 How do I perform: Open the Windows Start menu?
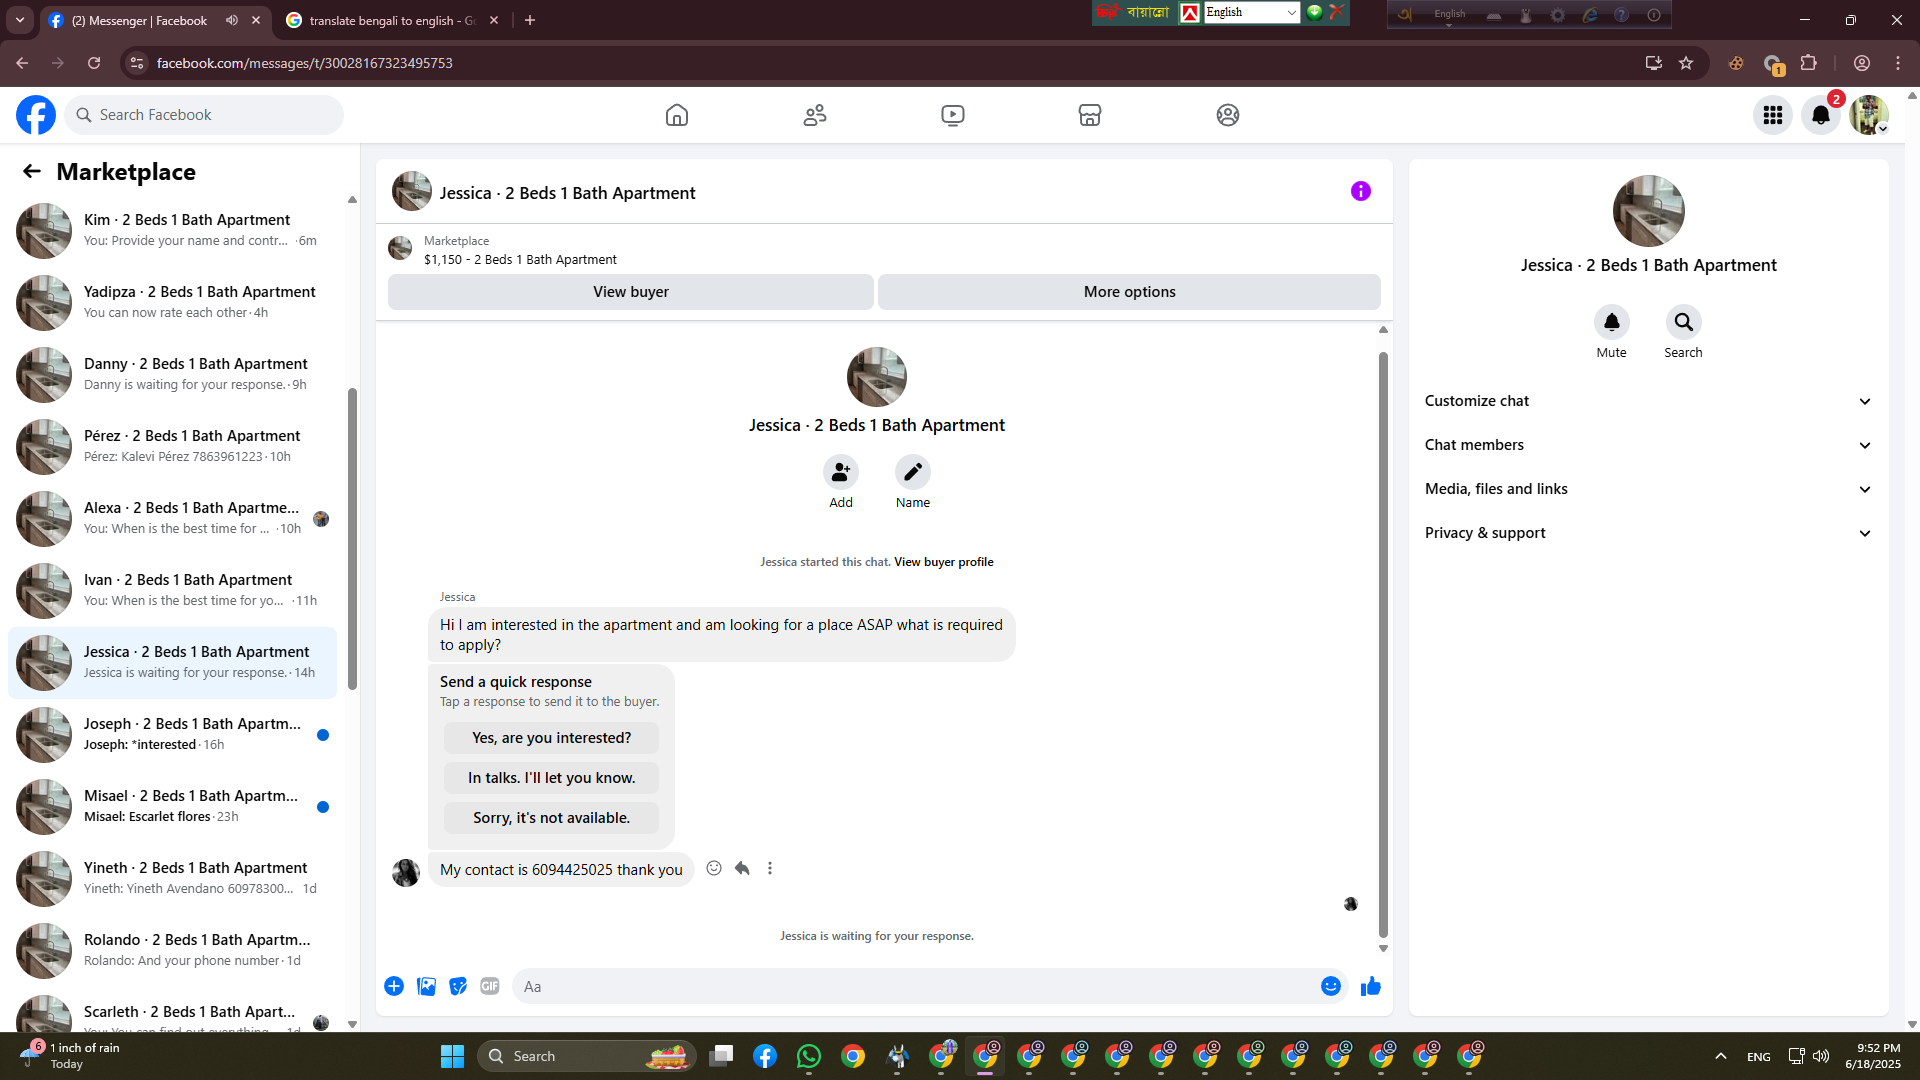click(452, 1056)
